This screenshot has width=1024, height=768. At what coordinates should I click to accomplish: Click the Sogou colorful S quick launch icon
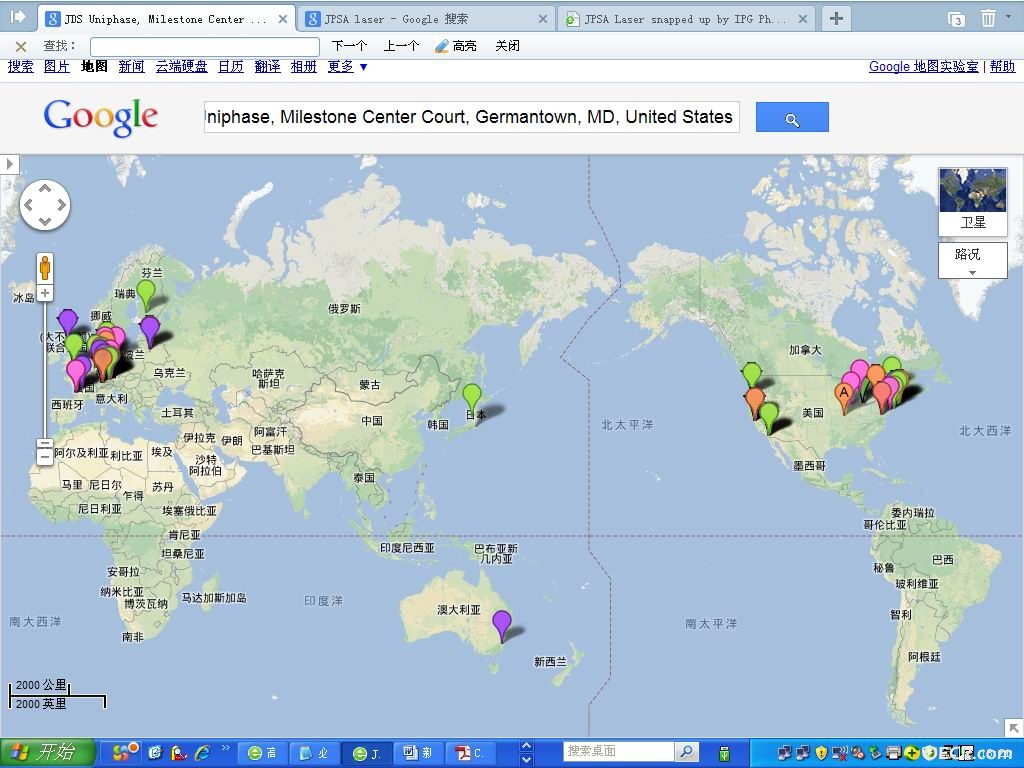pos(125,752)
